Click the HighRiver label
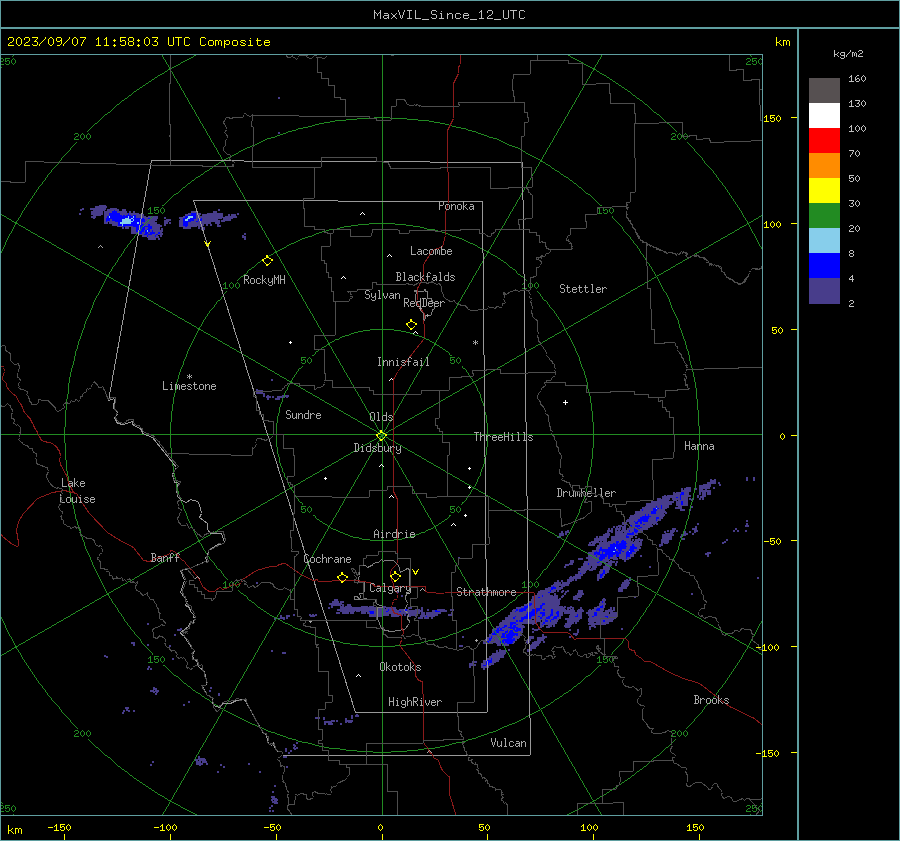The image size is (900, 841). pos(415,702)
